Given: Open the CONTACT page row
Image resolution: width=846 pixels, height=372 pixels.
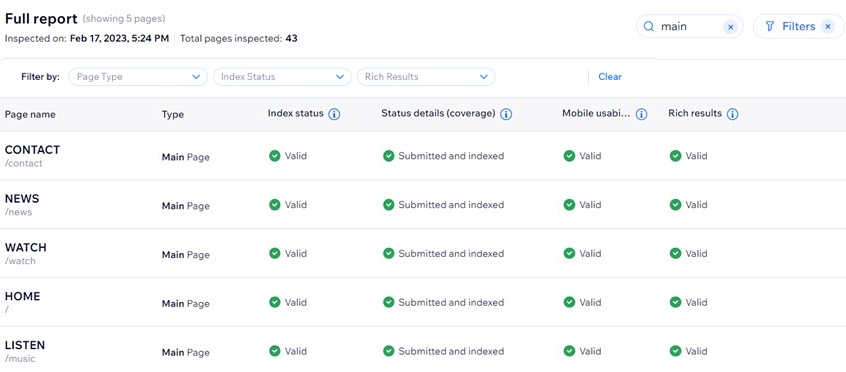Looking at the screenshot, I should tap(423, 155).
